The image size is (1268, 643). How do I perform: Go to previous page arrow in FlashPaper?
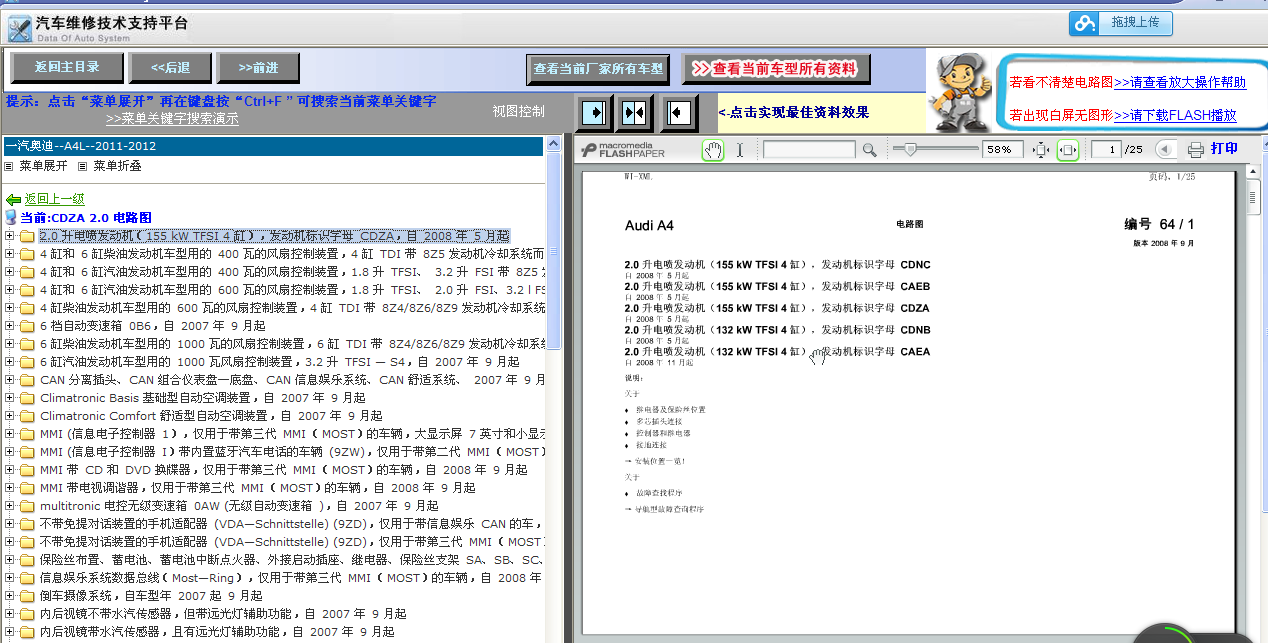coord(1165,150)
